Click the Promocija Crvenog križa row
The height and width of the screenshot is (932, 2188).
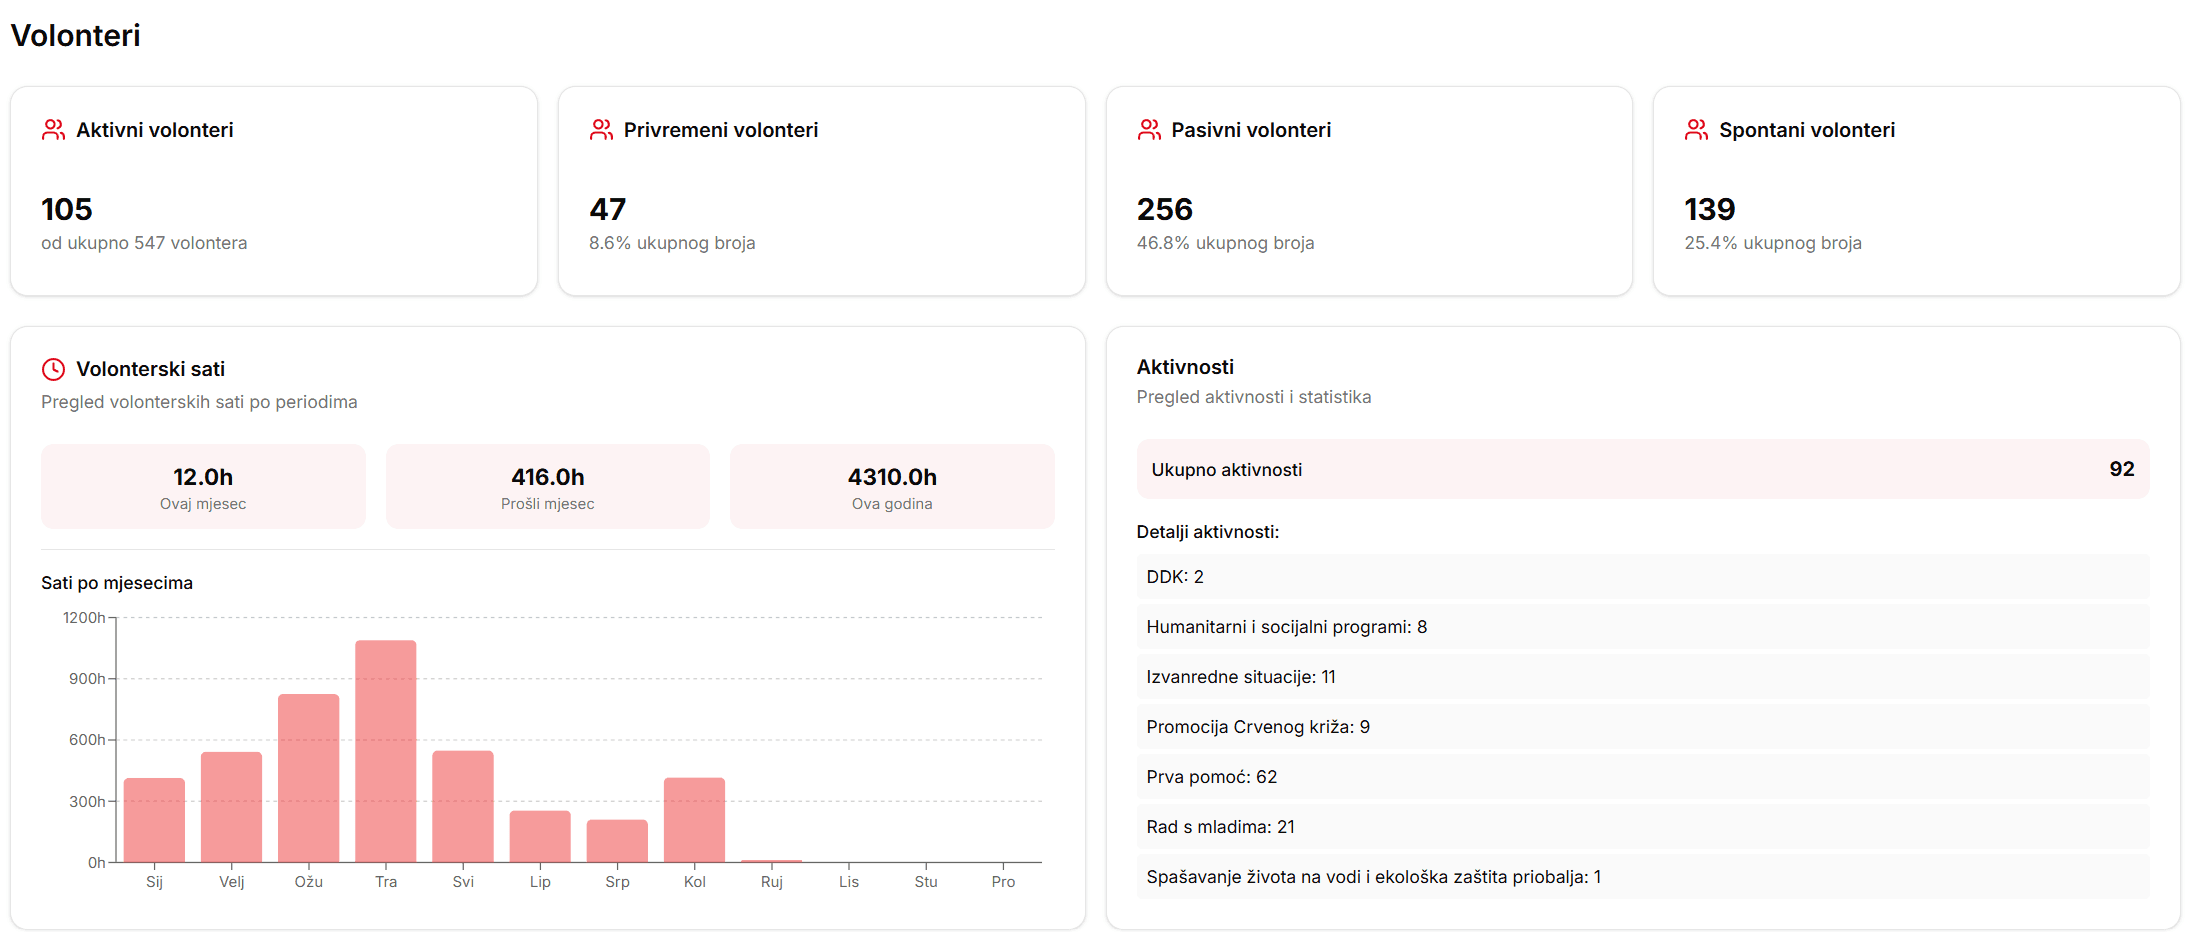pos(1642,727)
